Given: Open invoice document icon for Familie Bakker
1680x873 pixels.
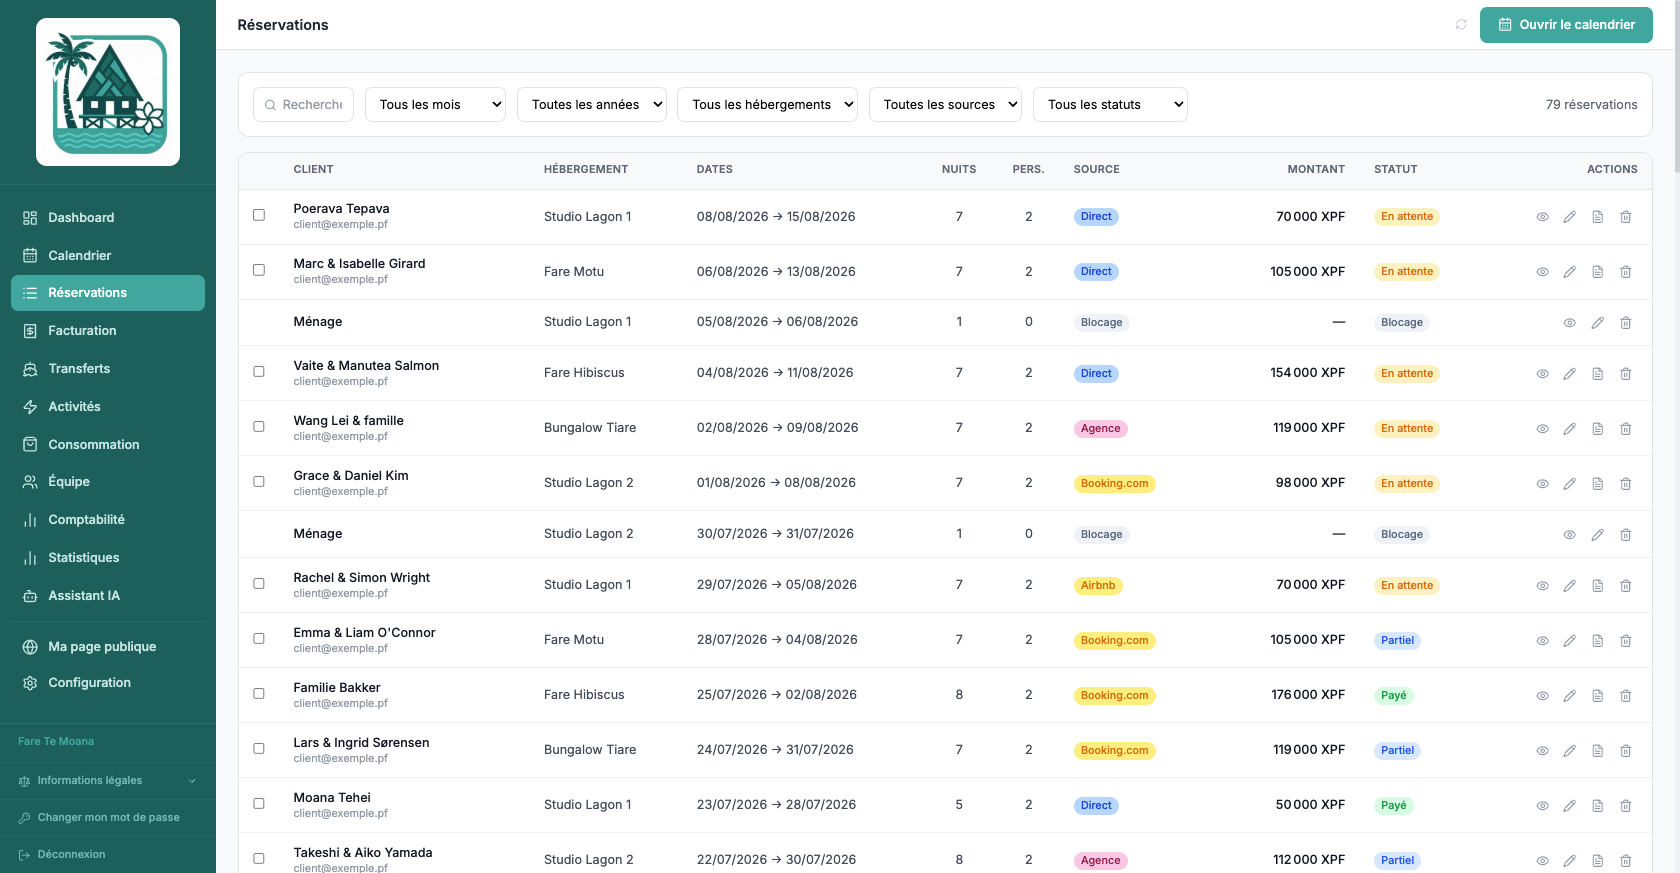Looking at the screenshot, I should coord(1598,696).
